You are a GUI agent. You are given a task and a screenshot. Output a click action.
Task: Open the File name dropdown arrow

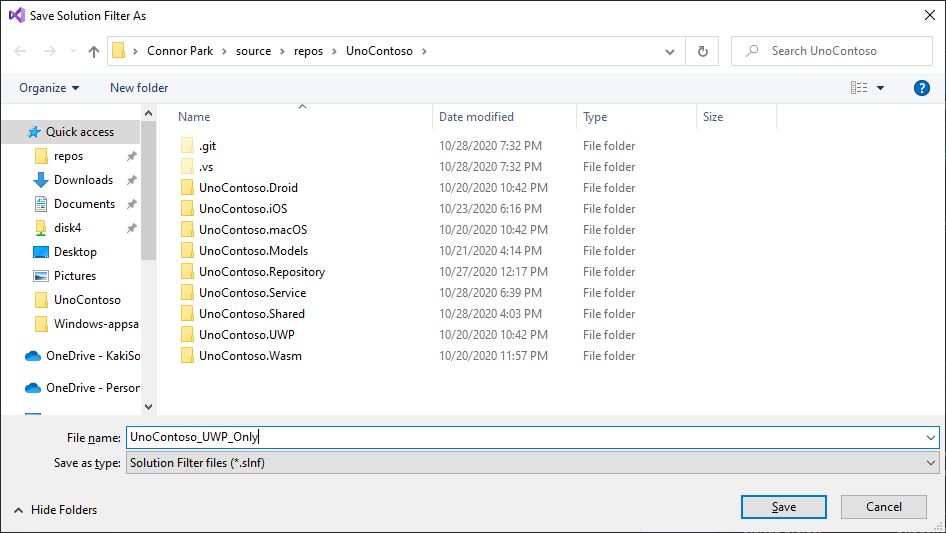point(931,438)
